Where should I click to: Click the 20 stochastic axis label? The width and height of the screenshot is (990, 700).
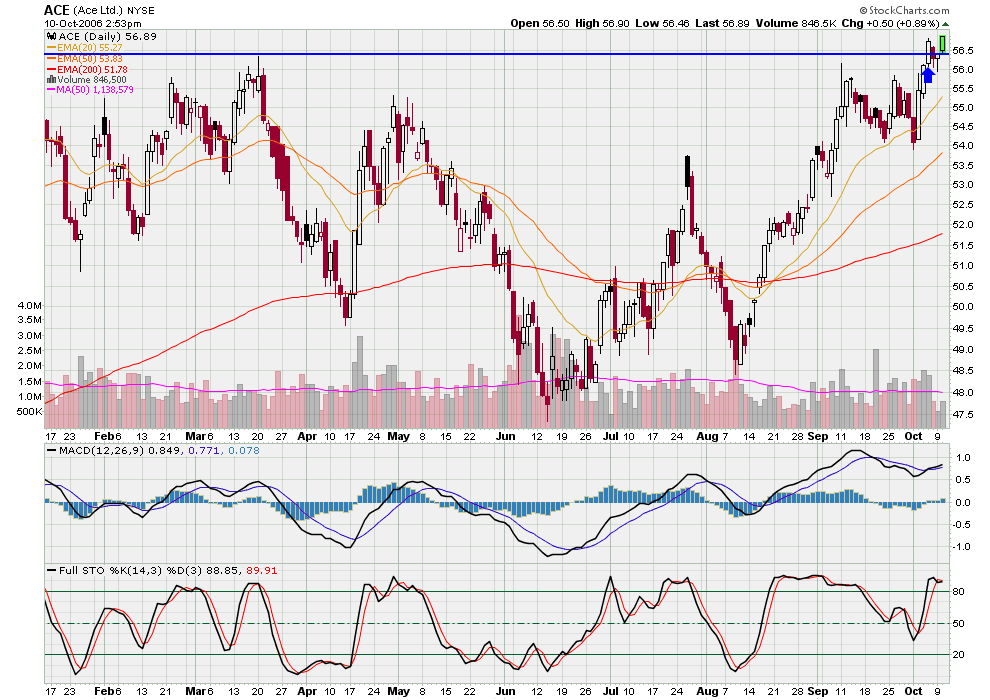point(958,655)
